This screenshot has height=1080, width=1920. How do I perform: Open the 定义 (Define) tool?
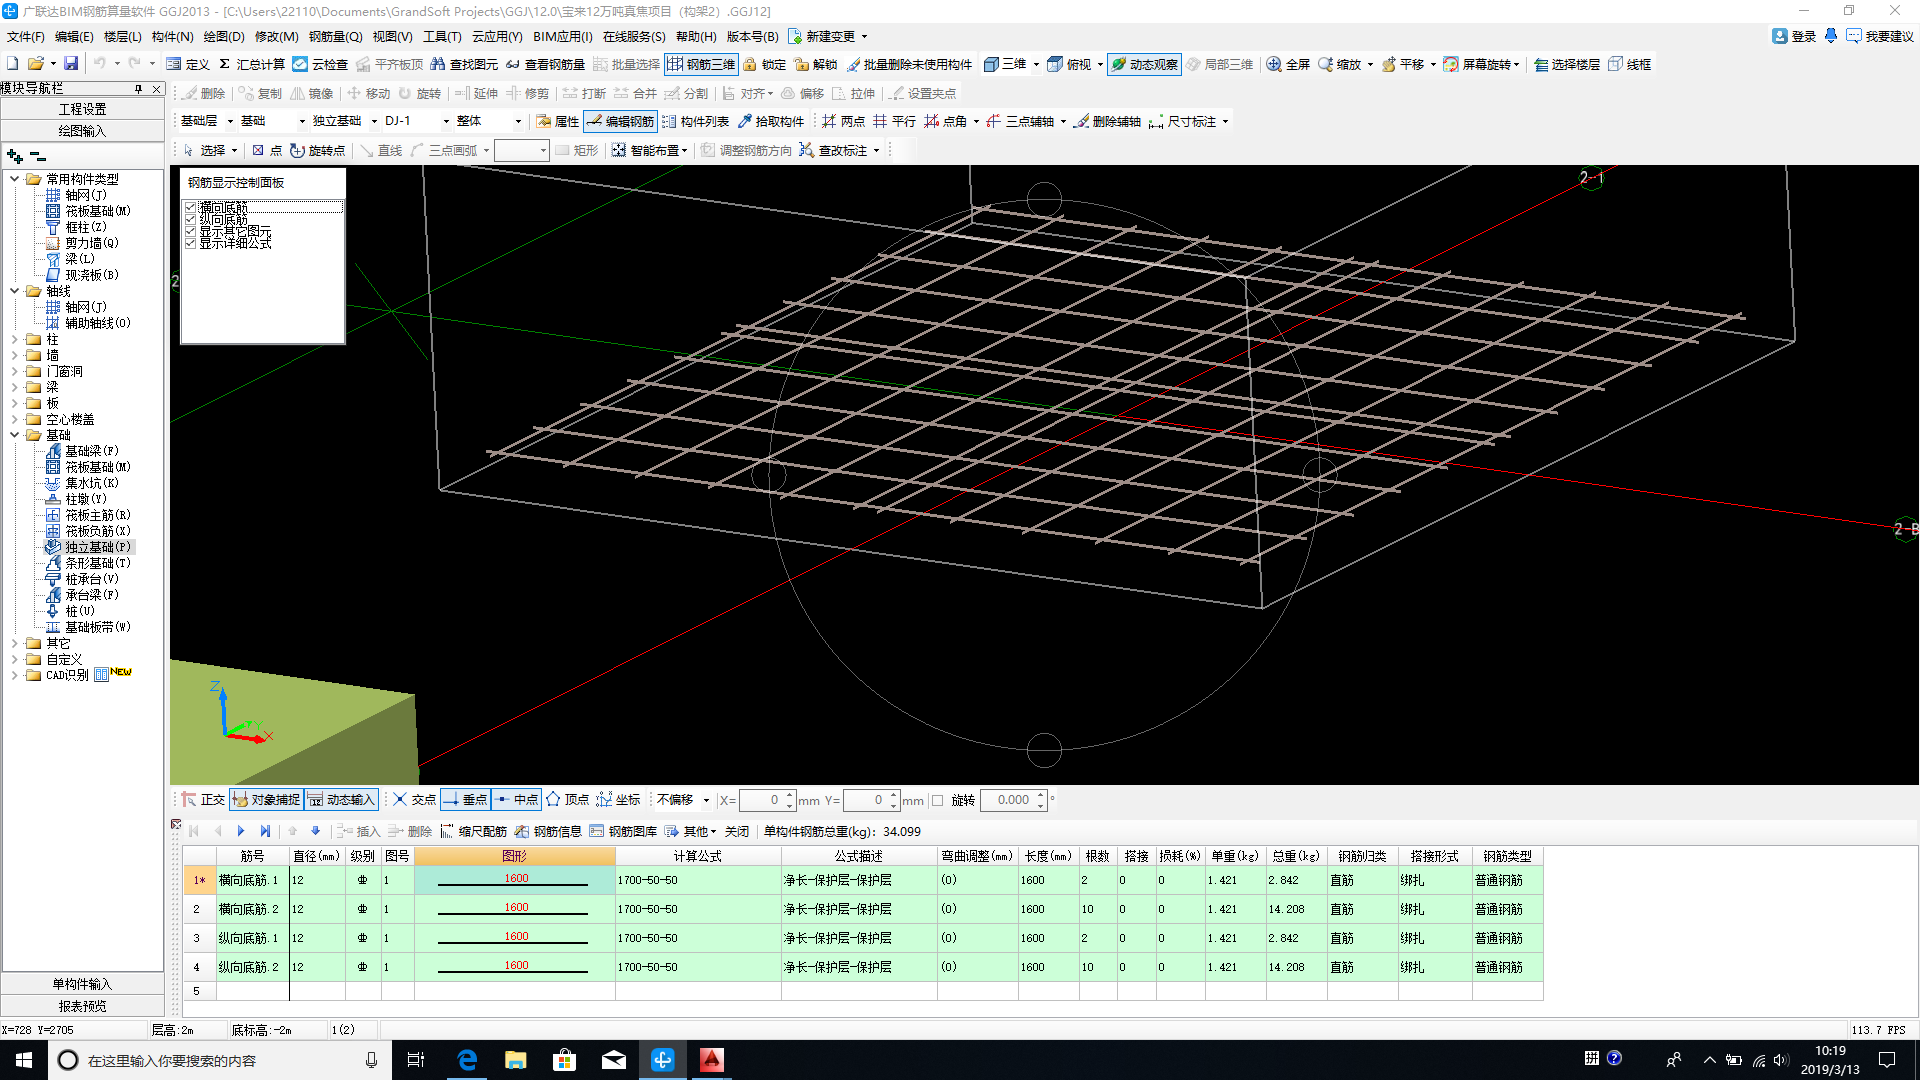click(x=188, y=64)
